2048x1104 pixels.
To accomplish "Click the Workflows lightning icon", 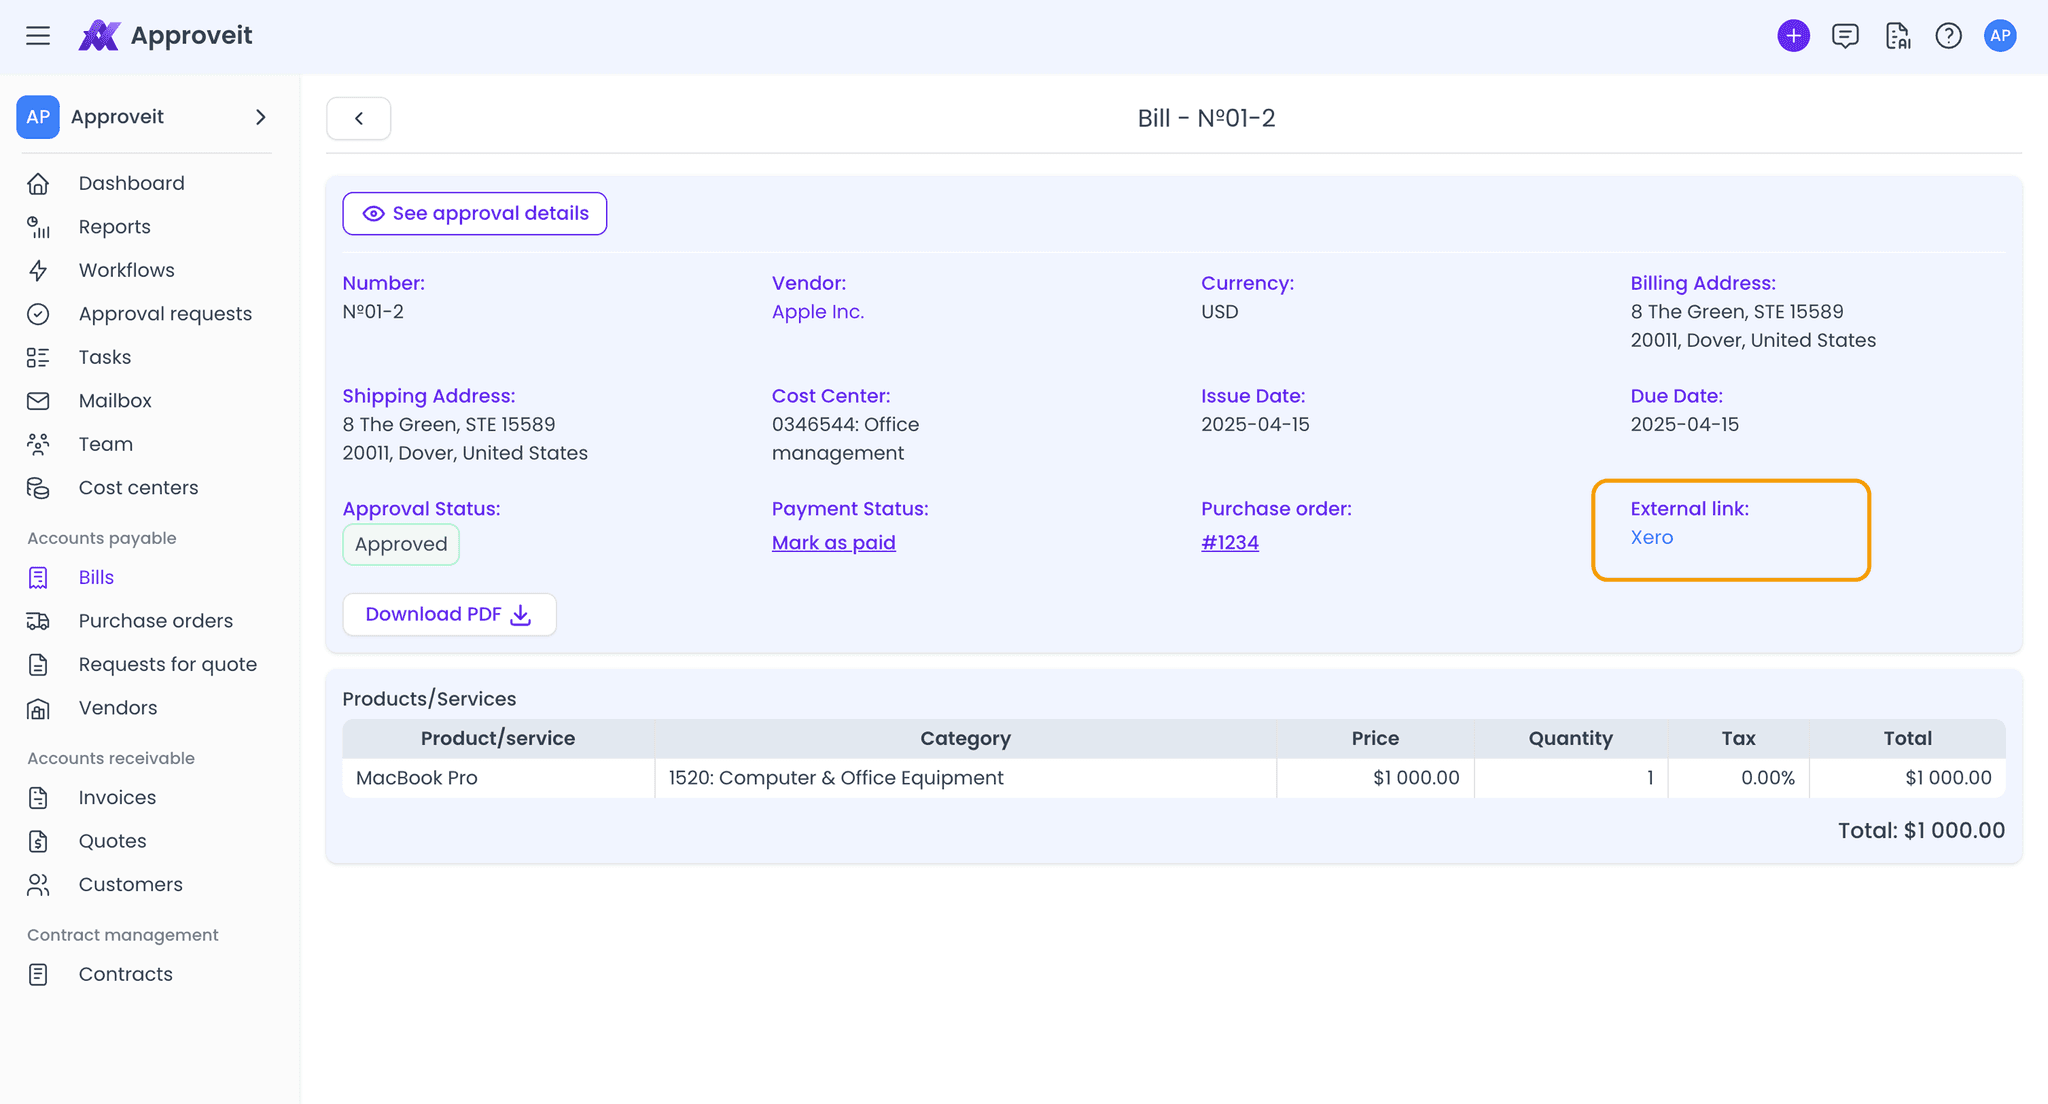I will 38,270.
